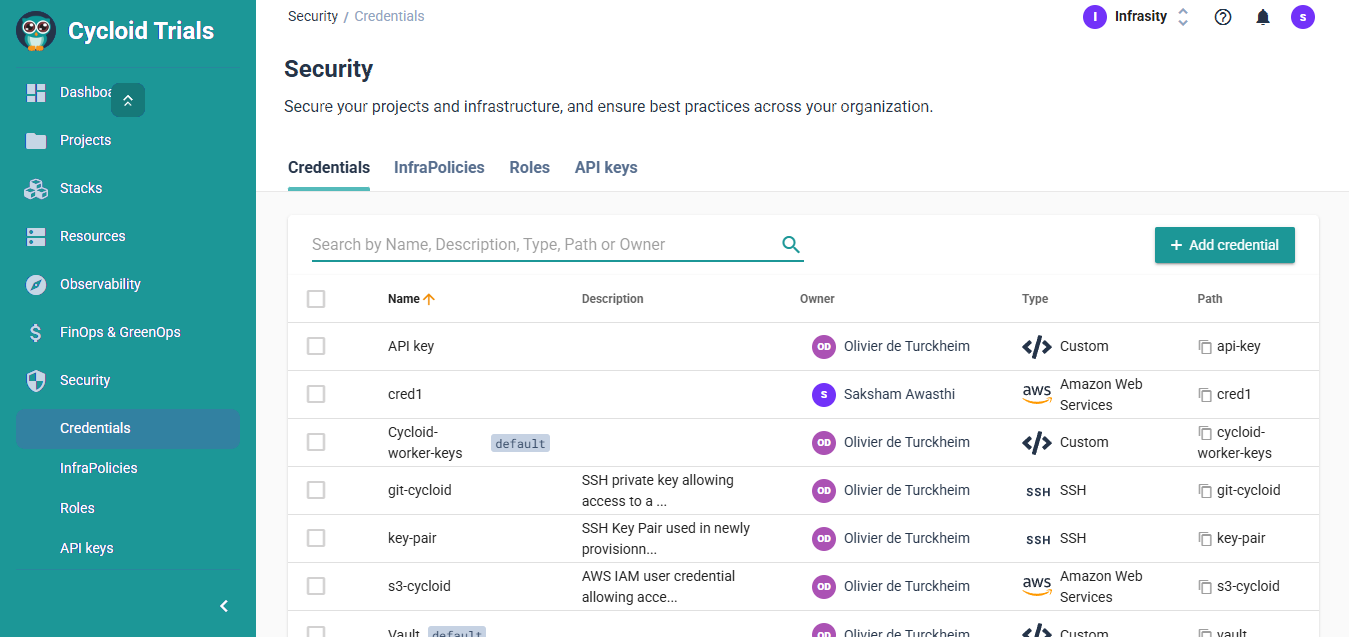Click the AWS logo in cred1 row
The height and width of the screenshot is (637, 1349).
(1037, 395)
